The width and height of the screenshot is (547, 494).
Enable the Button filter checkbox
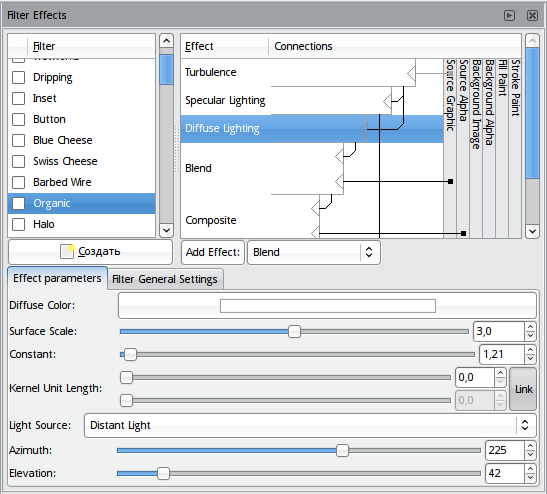click(18, 119)
